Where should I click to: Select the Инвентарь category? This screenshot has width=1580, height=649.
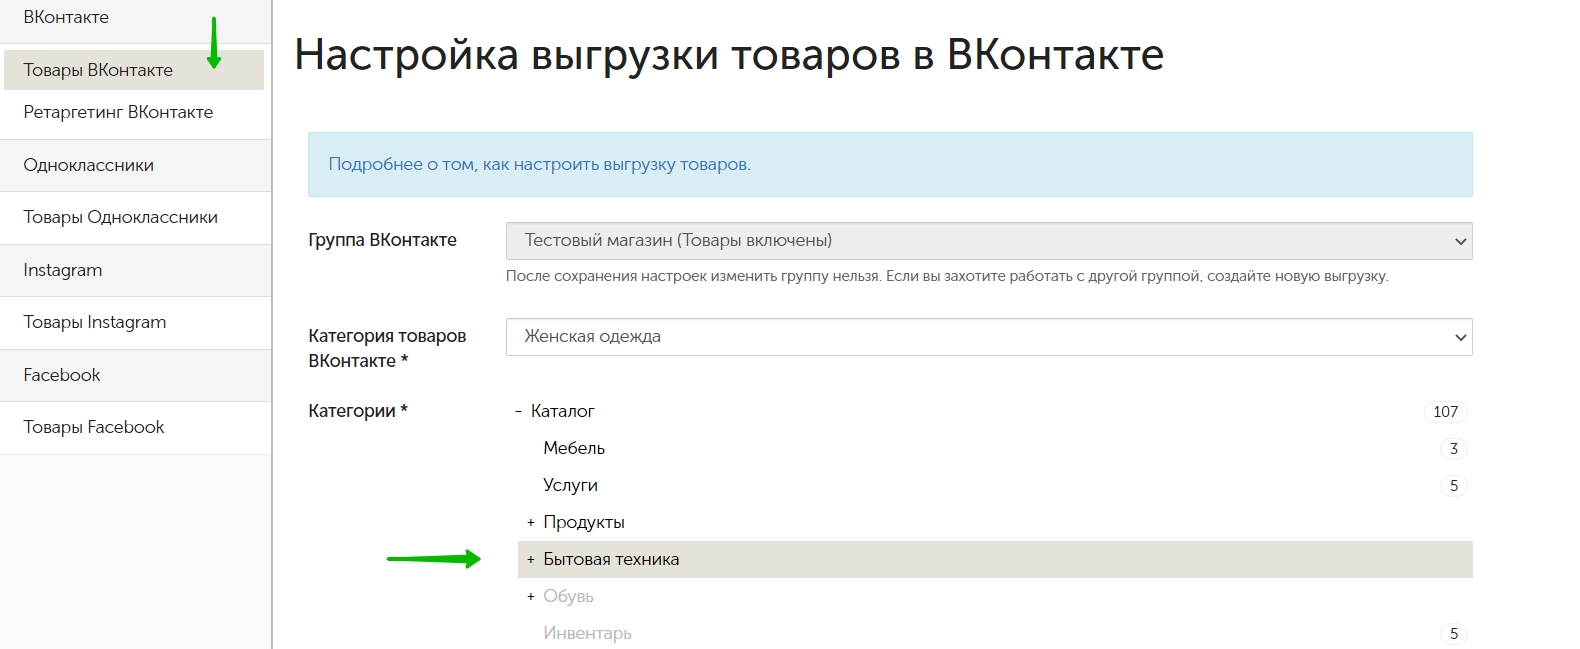(587, 633)
